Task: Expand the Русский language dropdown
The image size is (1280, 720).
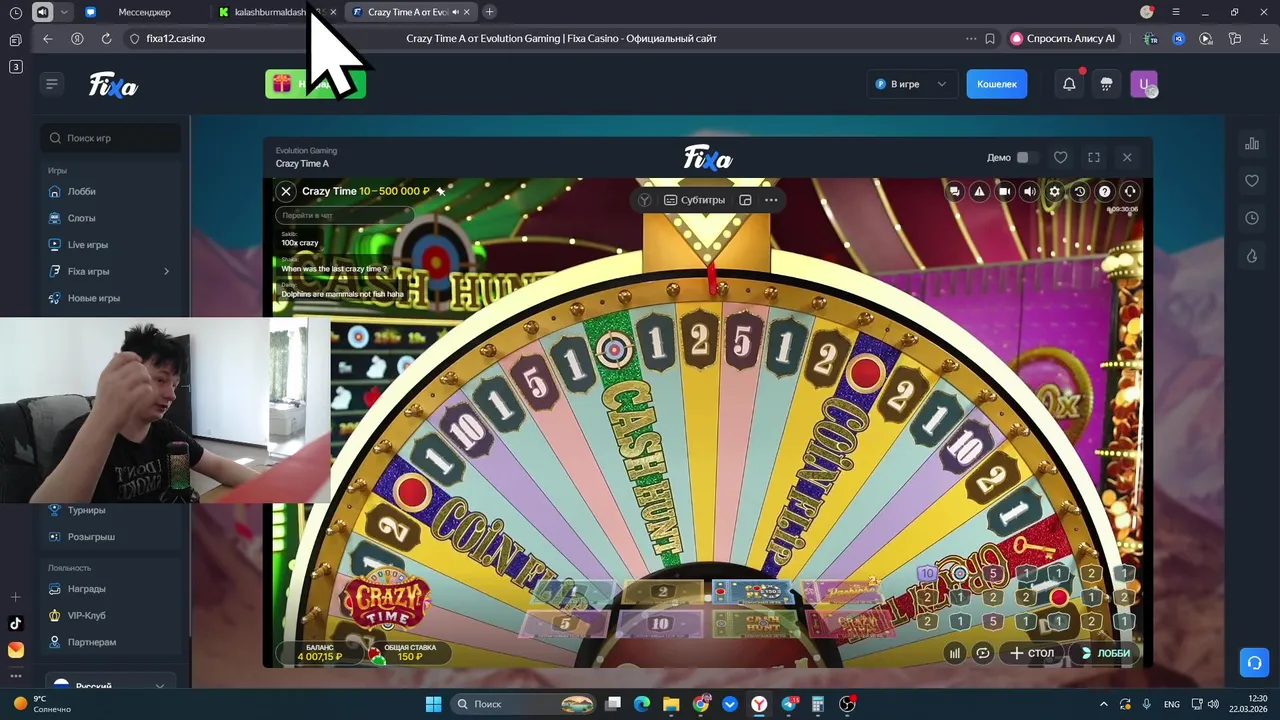Action: [x=110, y=686]
